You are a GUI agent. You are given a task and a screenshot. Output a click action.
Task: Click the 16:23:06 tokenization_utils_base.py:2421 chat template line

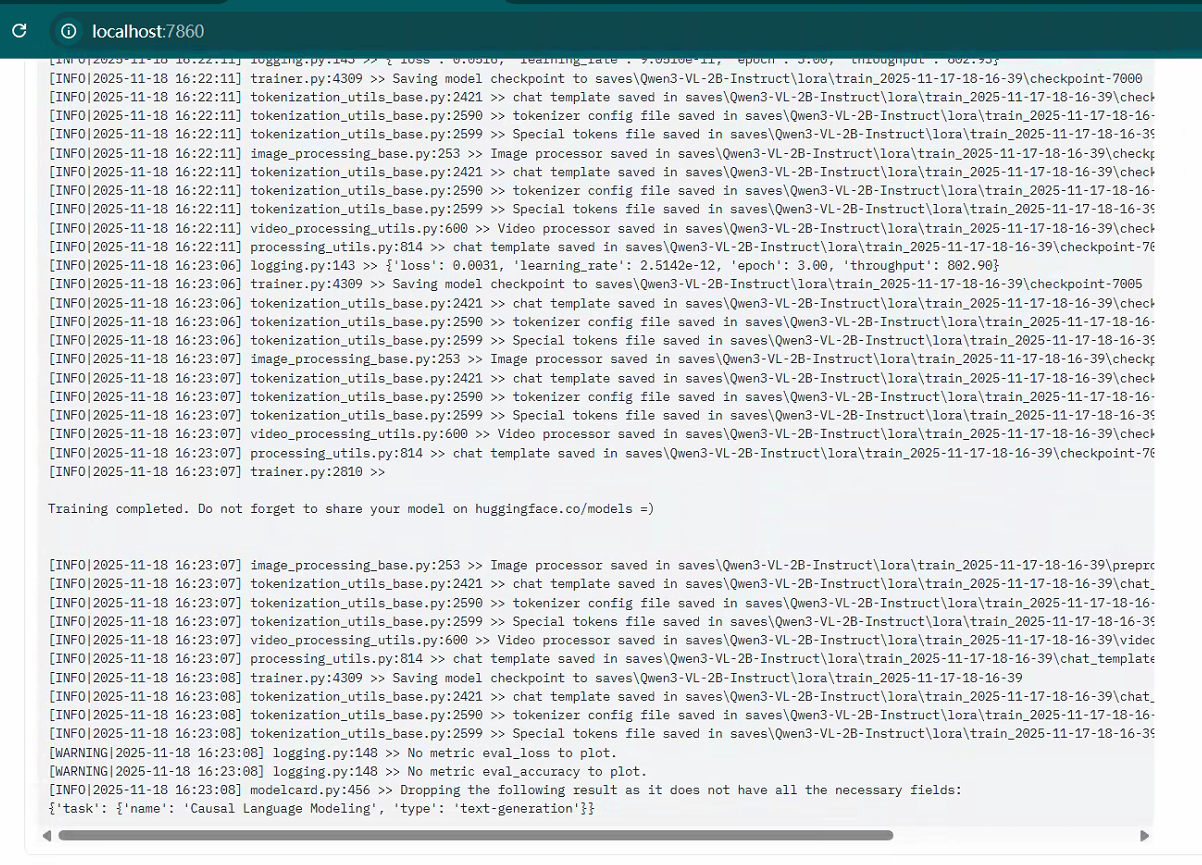pyautogui.click(x=601, y=303)
